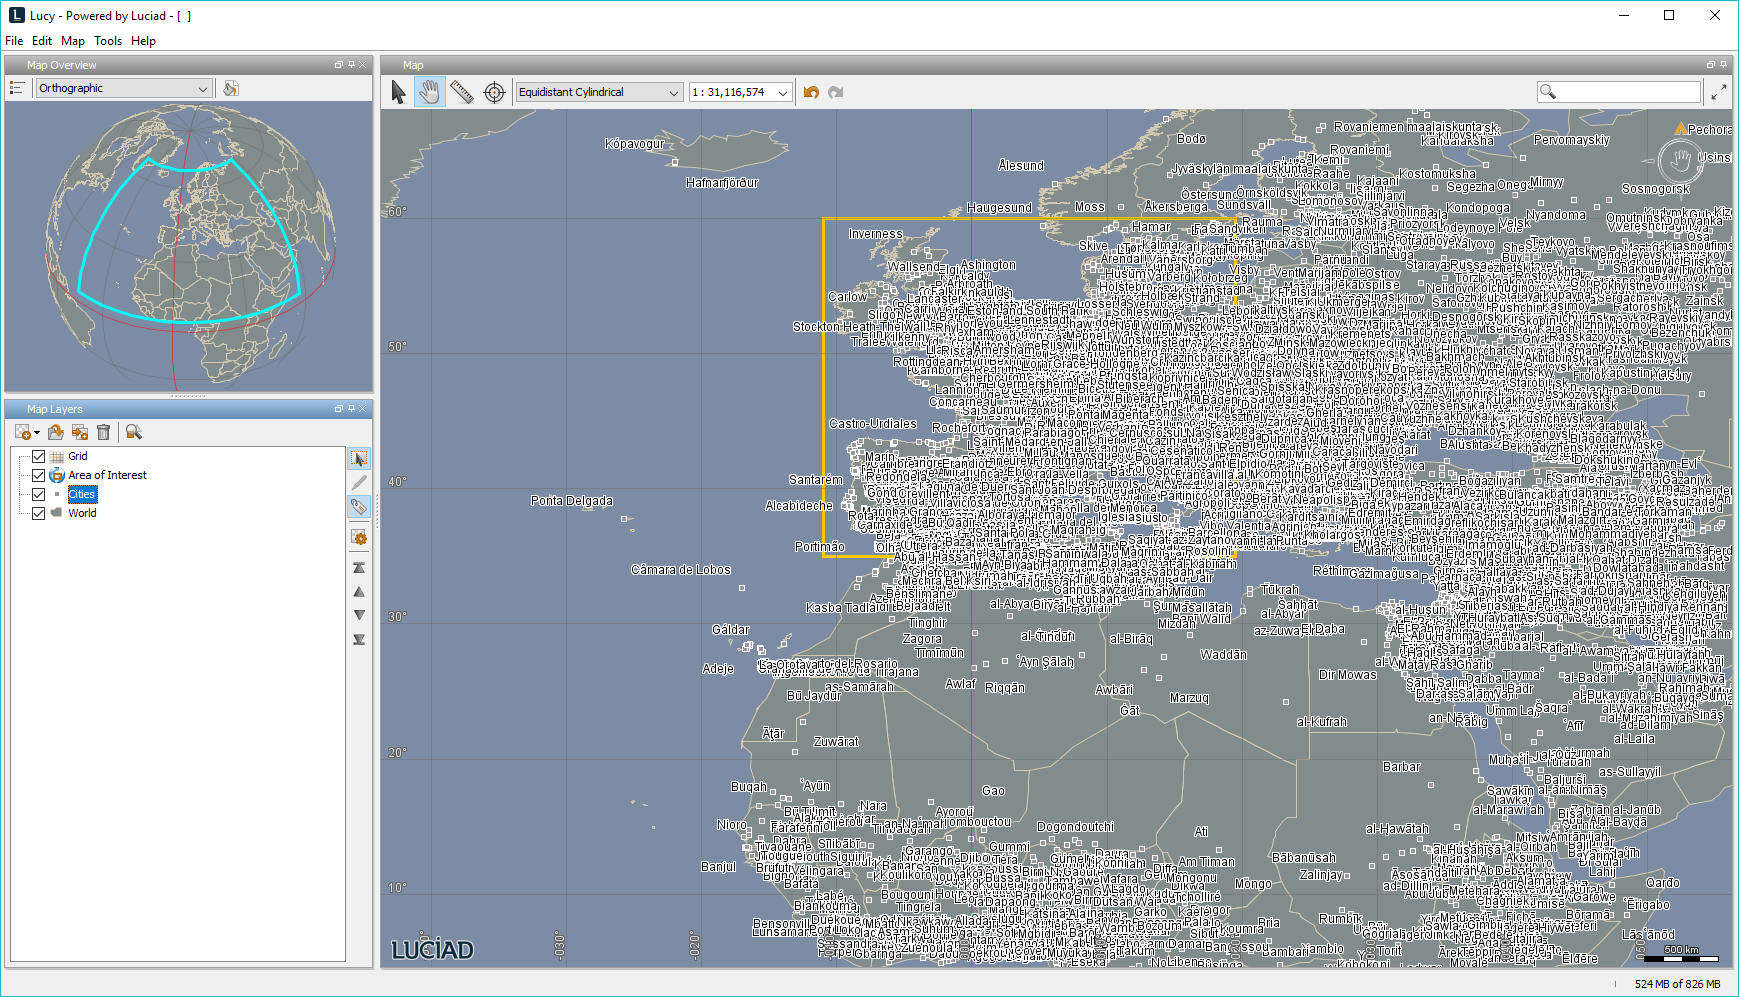Open the Help menu

[143, 41]
